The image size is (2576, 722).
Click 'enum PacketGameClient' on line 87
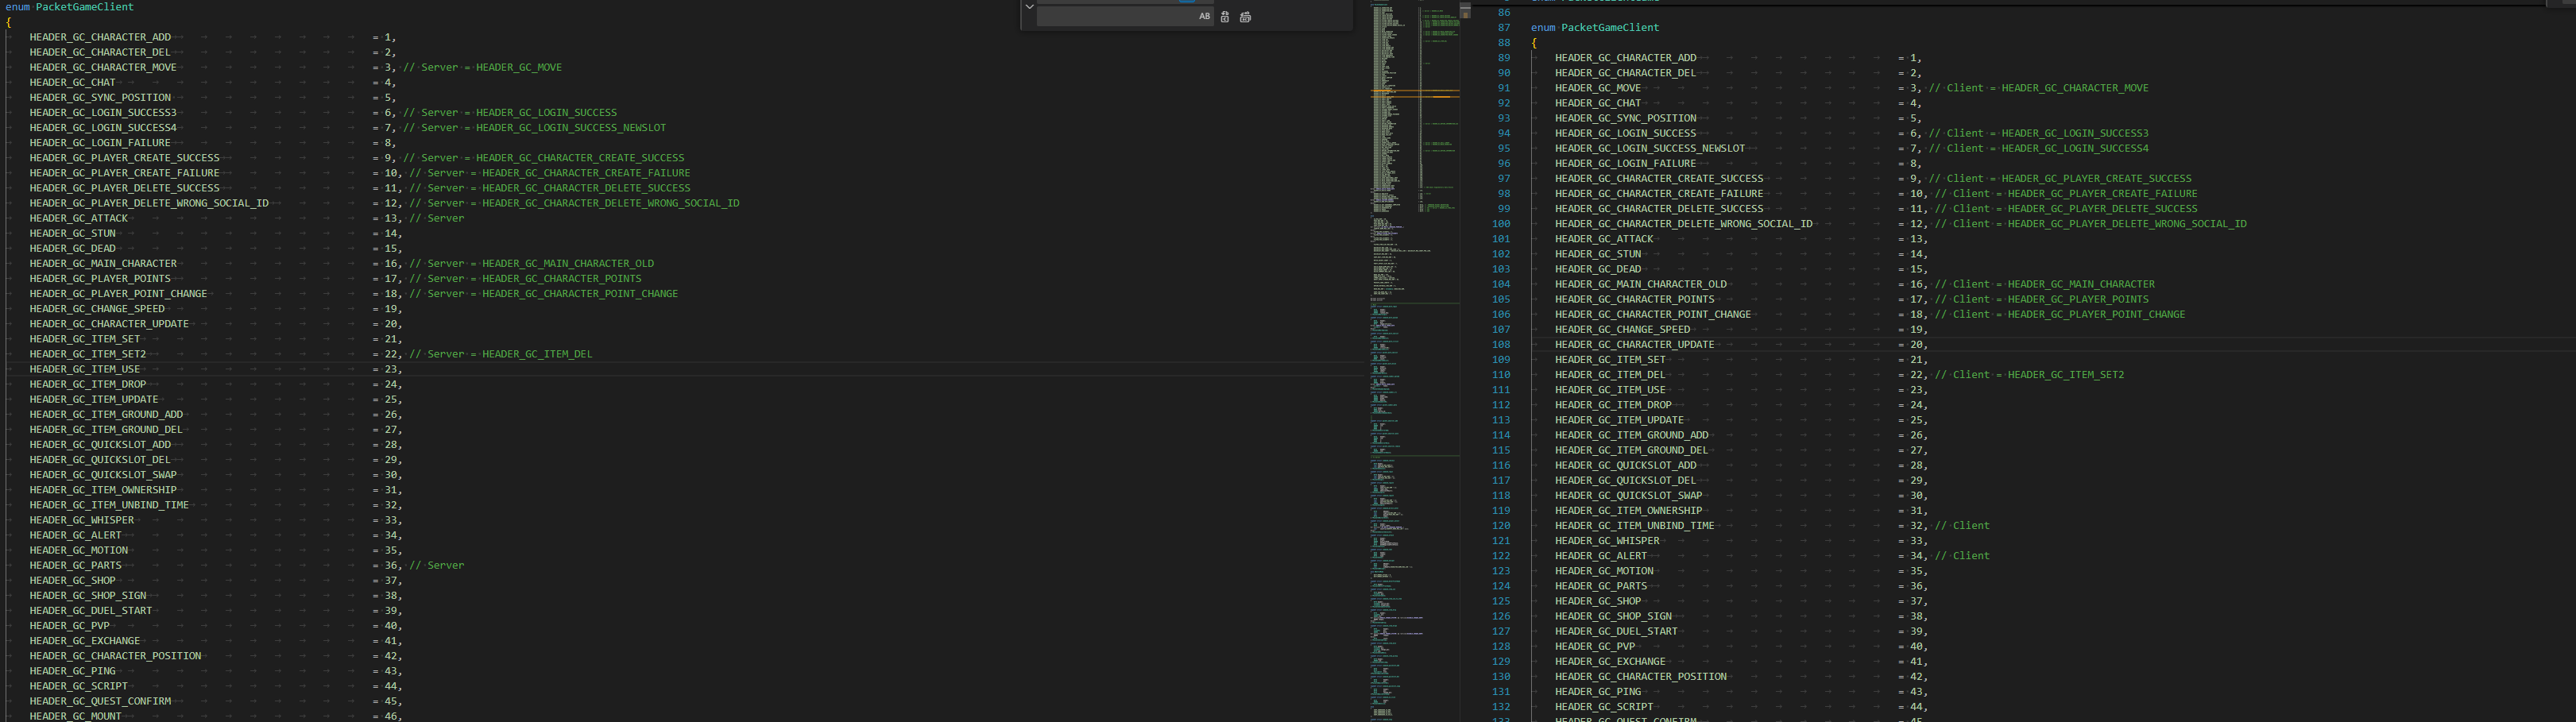(1595, 28)
